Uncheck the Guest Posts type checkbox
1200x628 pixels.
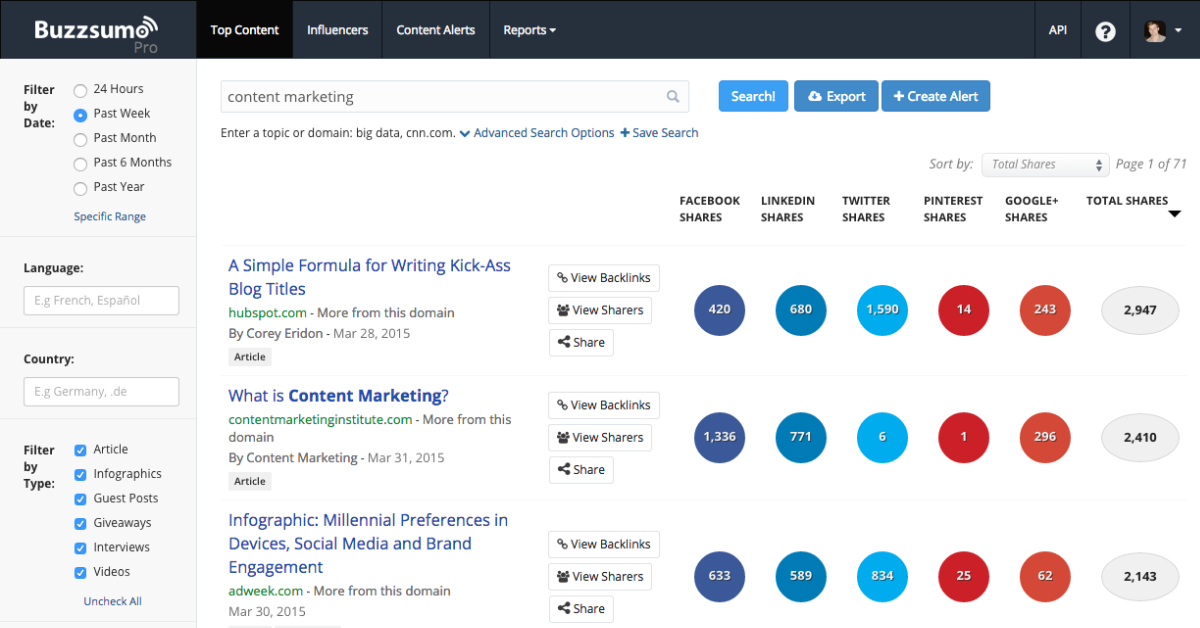(80, 499)
